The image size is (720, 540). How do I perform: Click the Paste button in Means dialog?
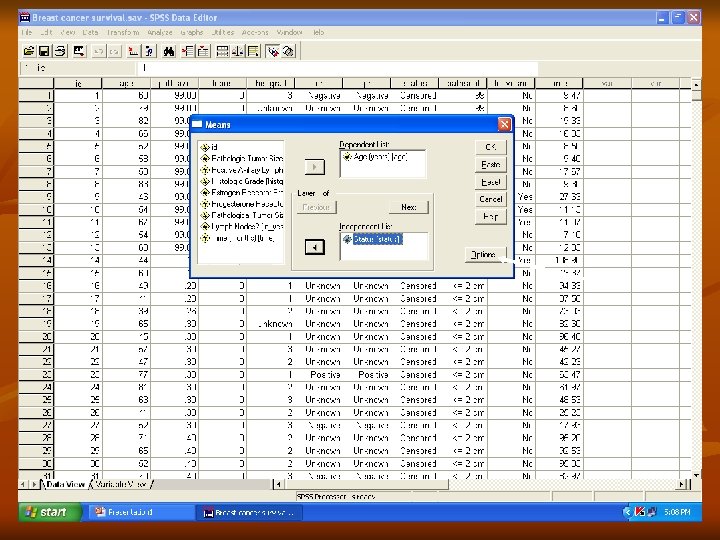point(490,164)
